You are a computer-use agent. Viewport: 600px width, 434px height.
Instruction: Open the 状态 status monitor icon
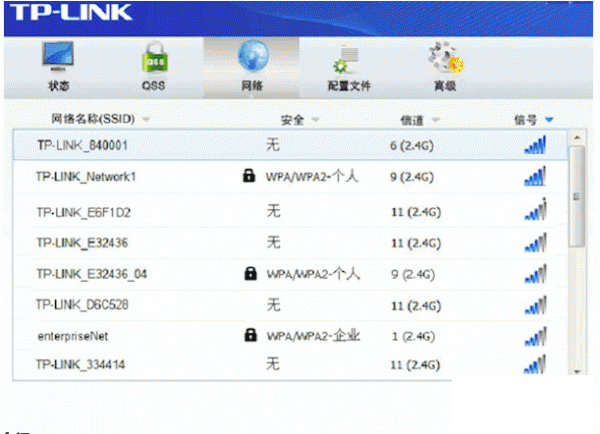coord(58,56)
